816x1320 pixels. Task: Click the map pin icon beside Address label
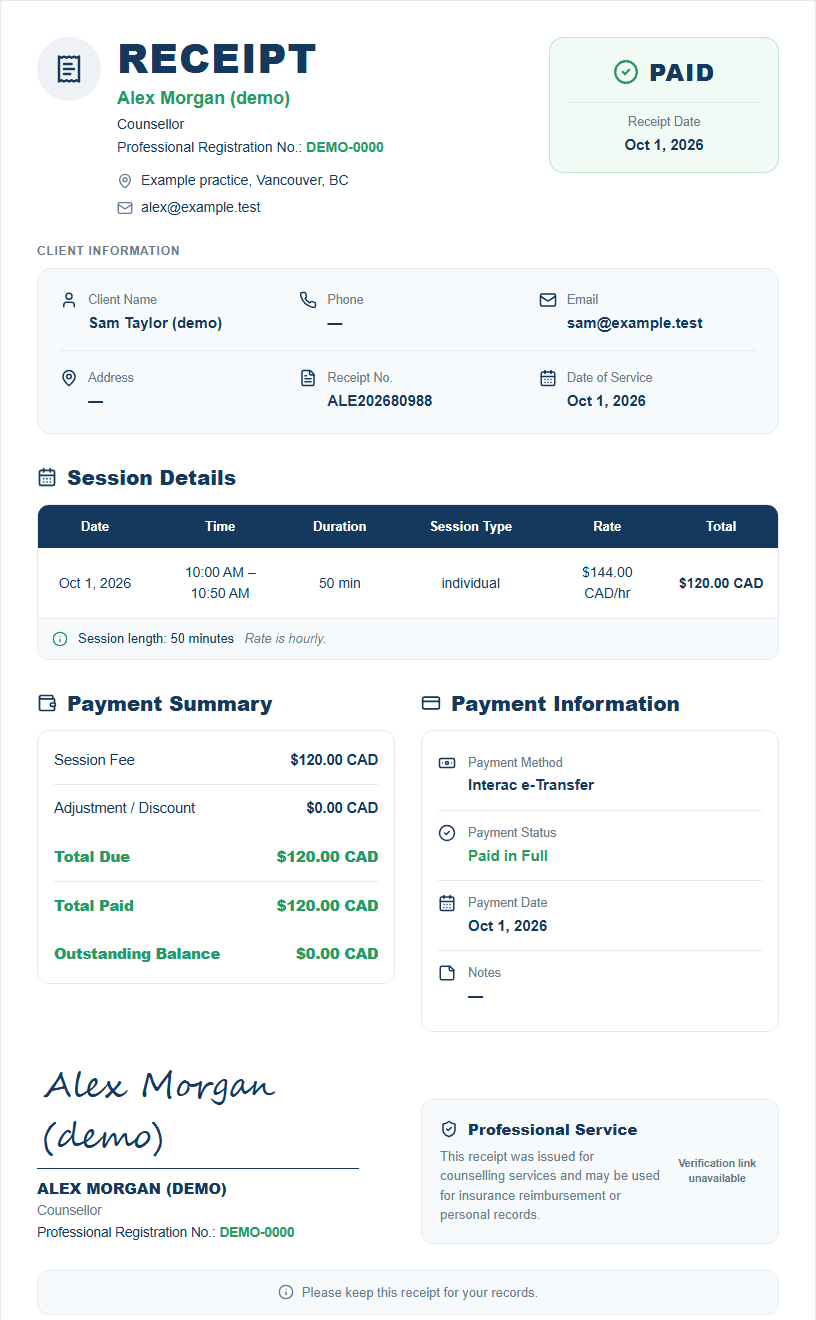(x=69, y=378)
